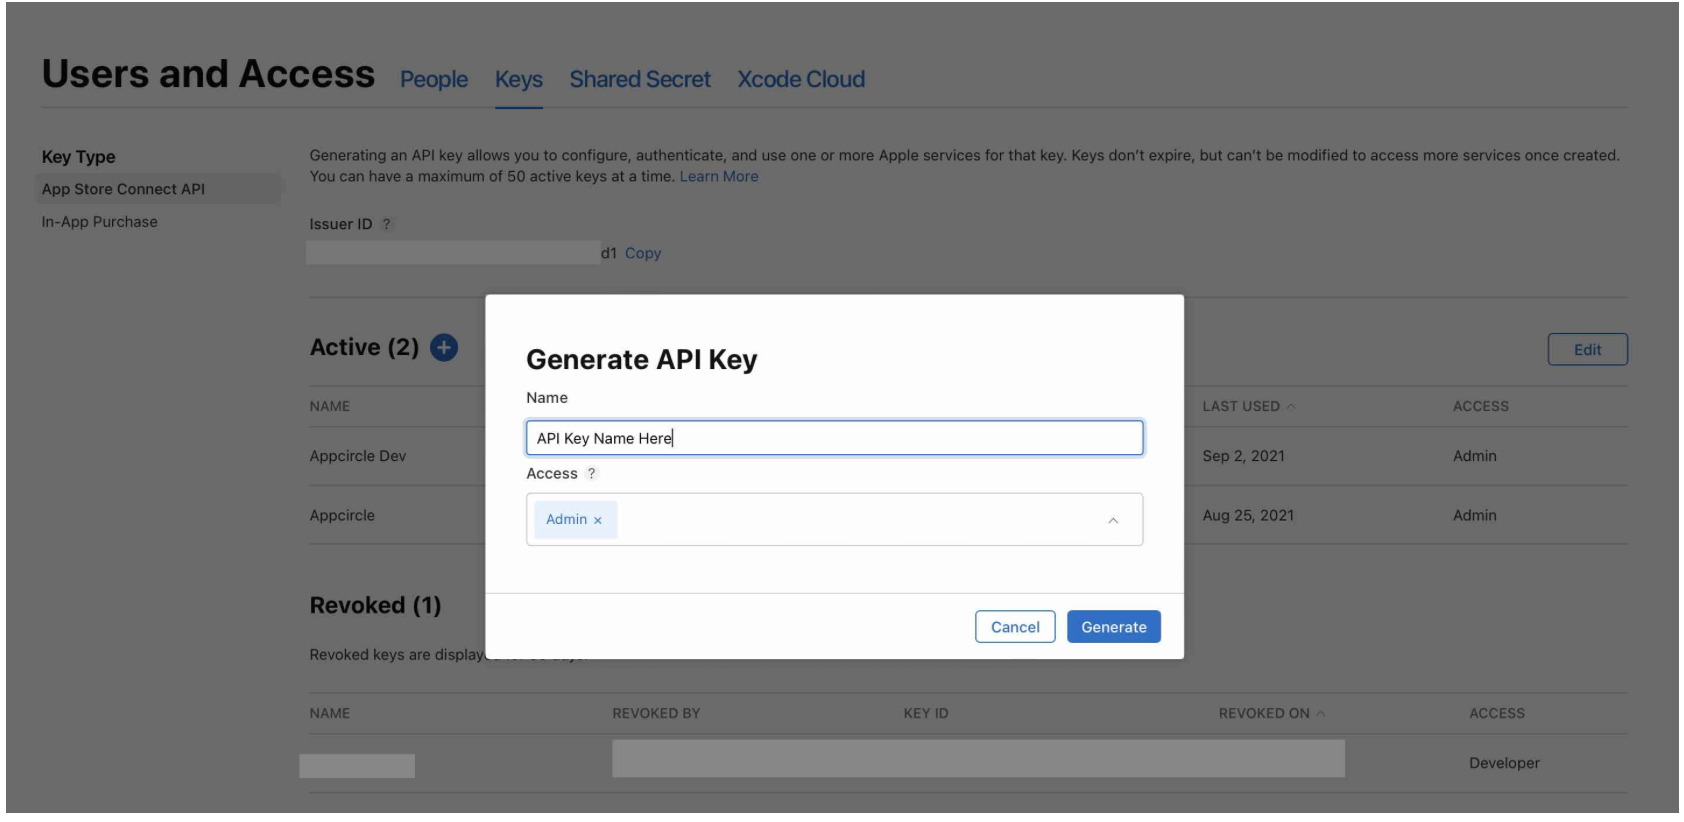Sort by the Revoked On column arrow

click(1321, 713)
